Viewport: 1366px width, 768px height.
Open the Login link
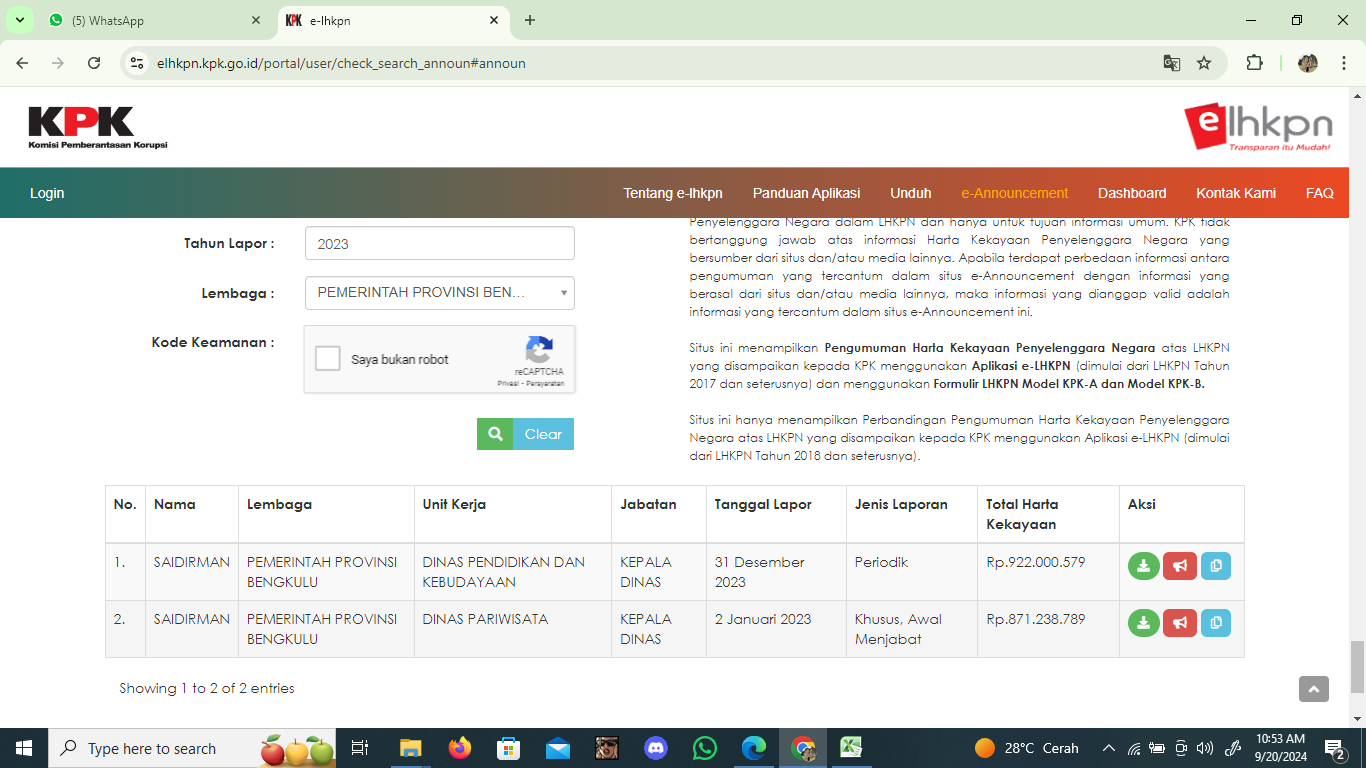(47, 193)
